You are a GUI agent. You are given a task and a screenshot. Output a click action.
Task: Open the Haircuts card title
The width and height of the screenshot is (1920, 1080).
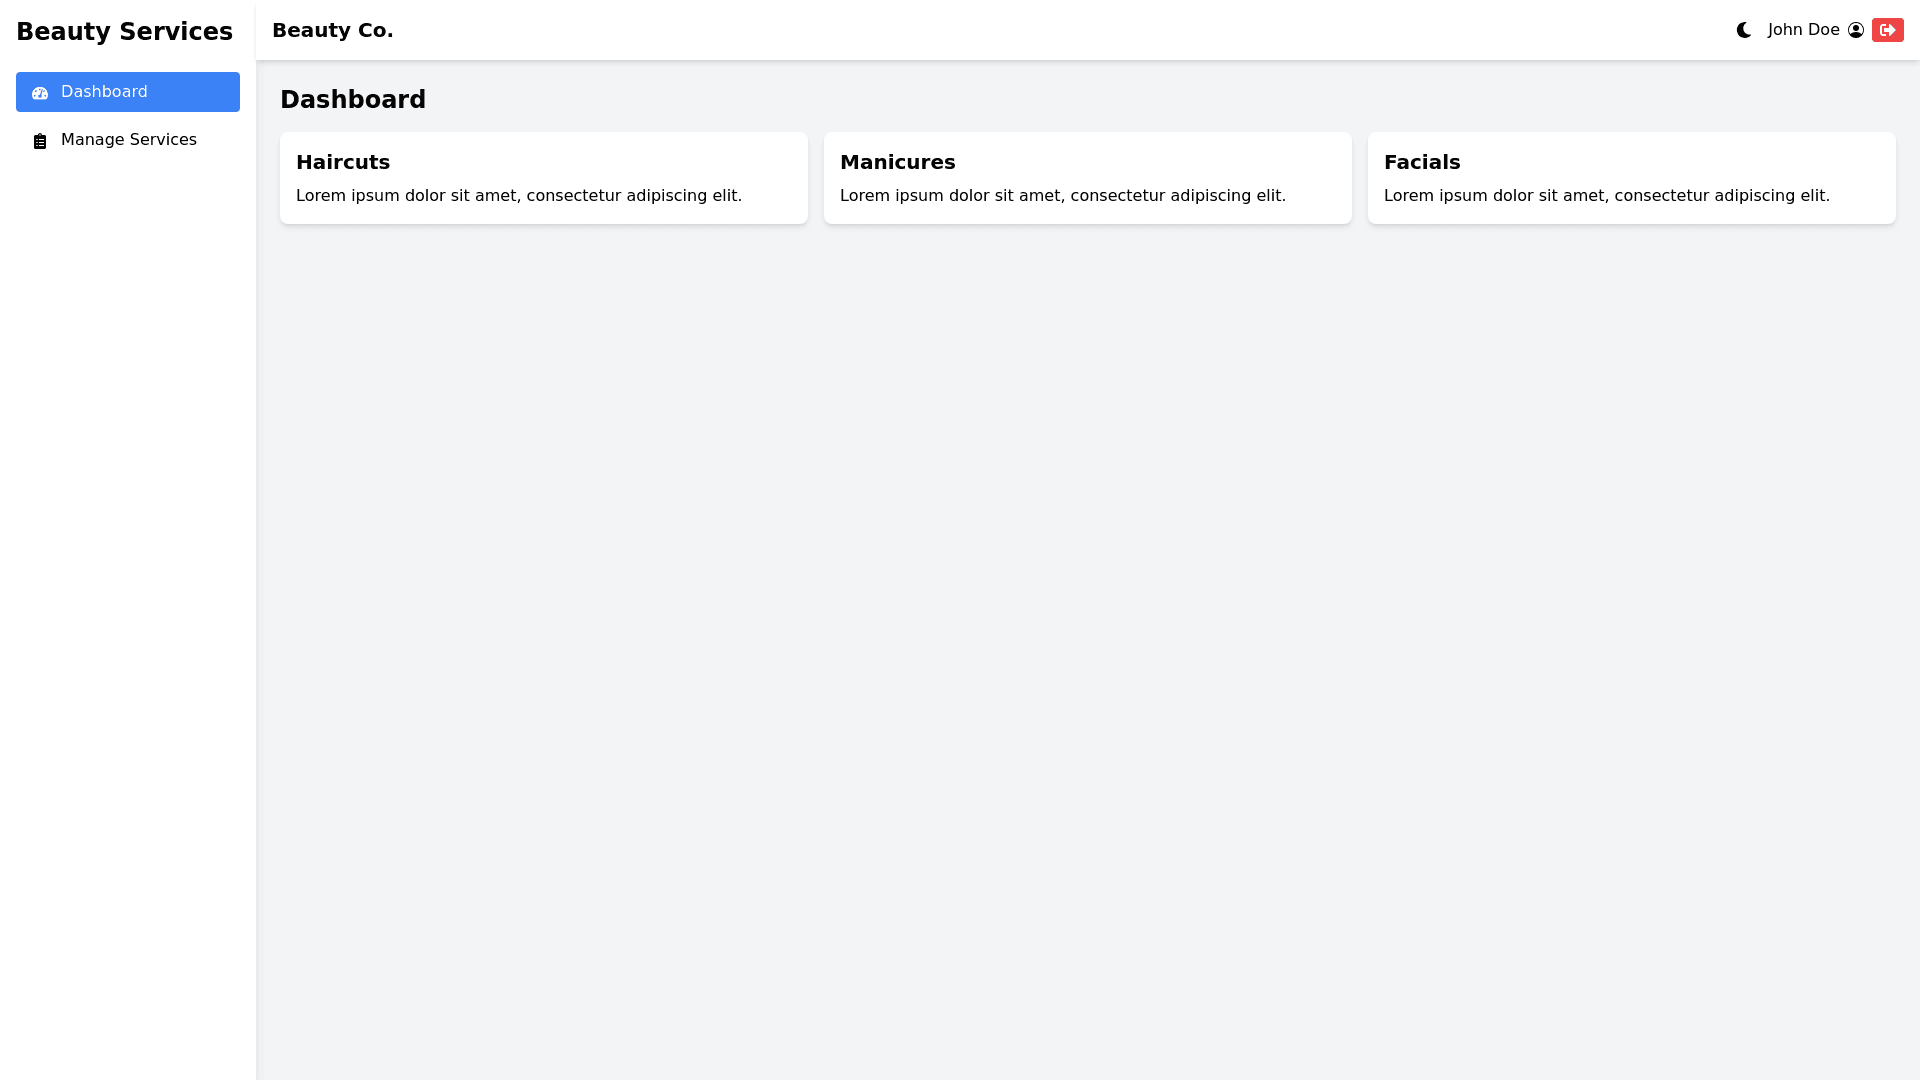(342, 162)
